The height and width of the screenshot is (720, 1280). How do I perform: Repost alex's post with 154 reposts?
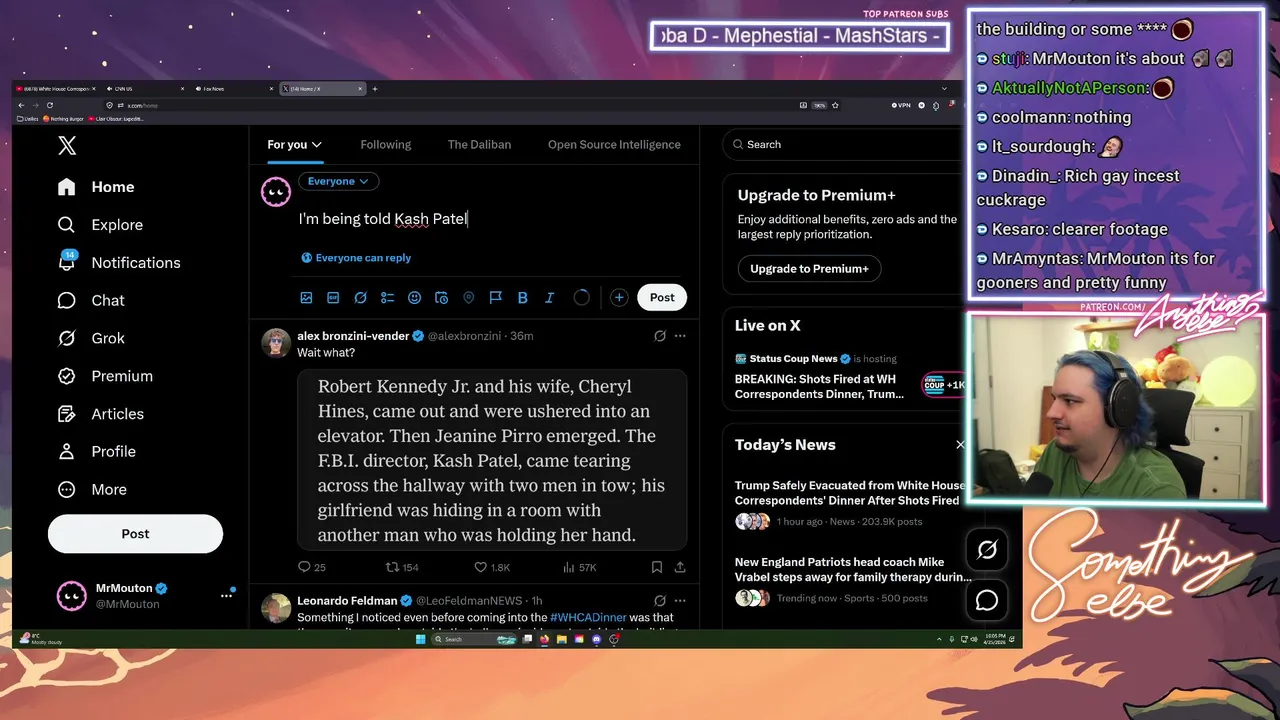[402, 567]
